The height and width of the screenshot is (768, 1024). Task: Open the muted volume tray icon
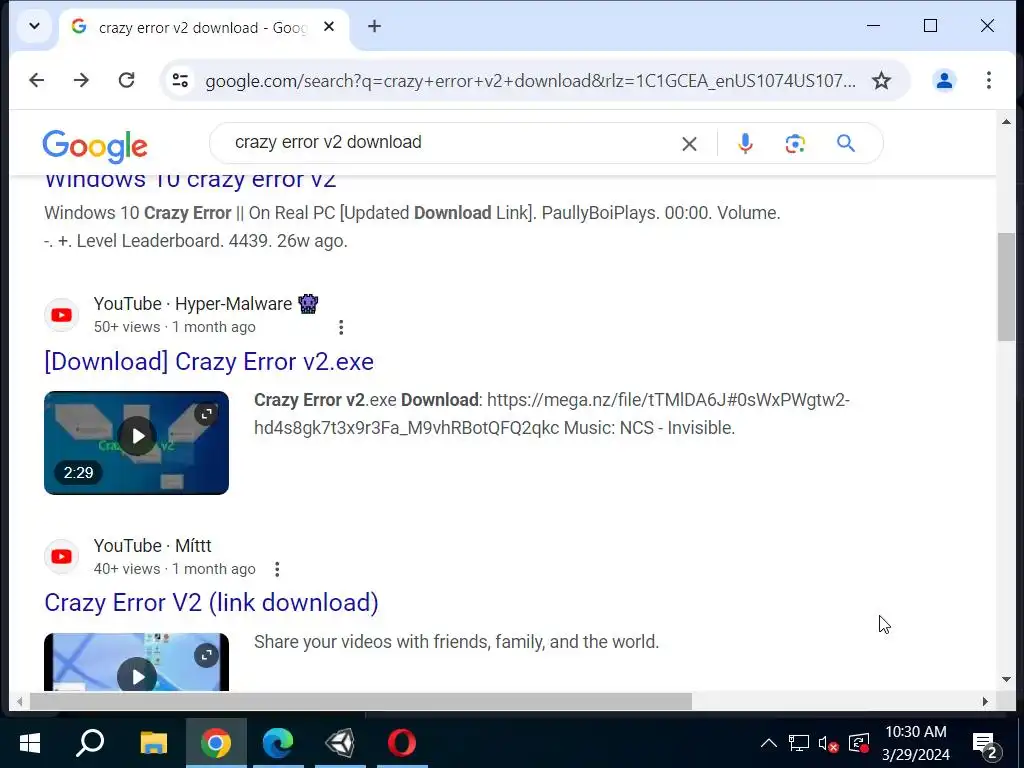(x=828, y=743)
